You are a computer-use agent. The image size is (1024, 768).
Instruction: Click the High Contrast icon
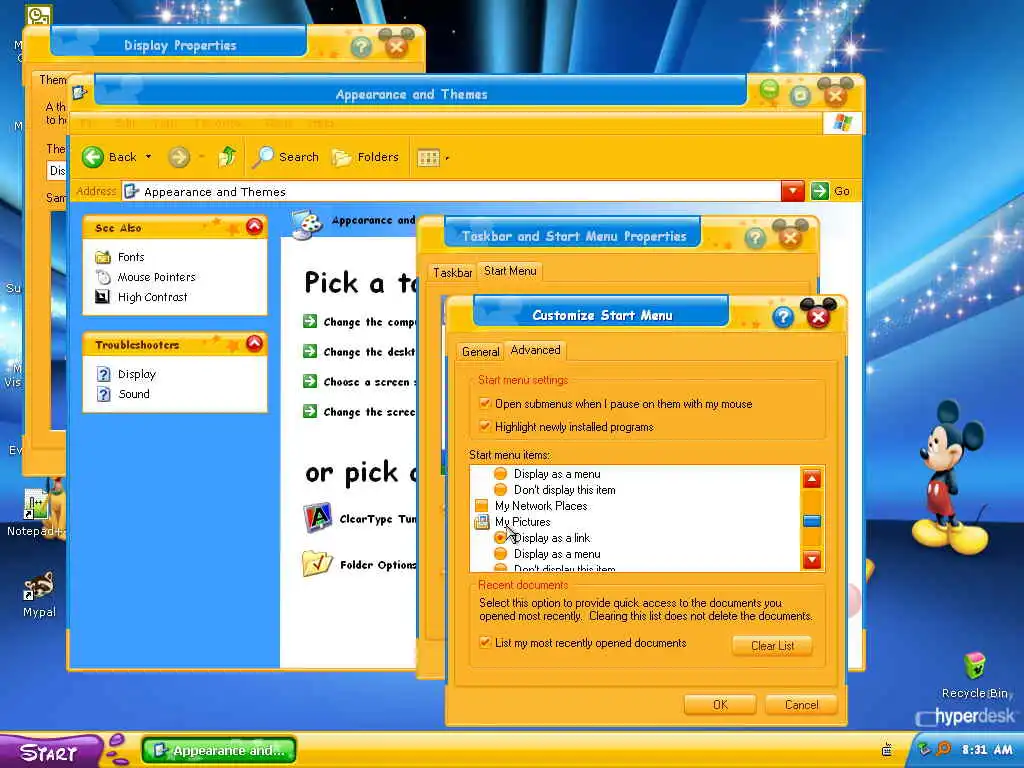[103, 297]
